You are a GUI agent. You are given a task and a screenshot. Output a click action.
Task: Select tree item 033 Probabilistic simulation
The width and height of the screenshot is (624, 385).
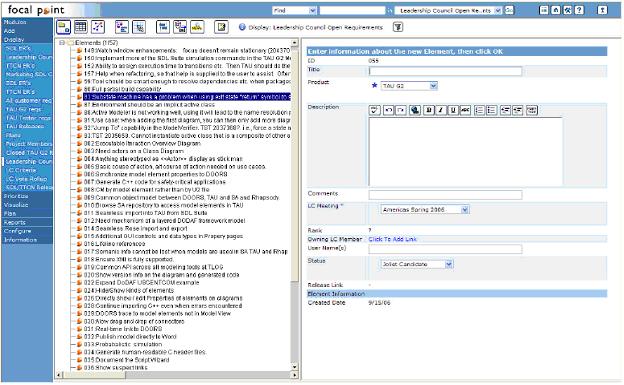click(123, 344)
